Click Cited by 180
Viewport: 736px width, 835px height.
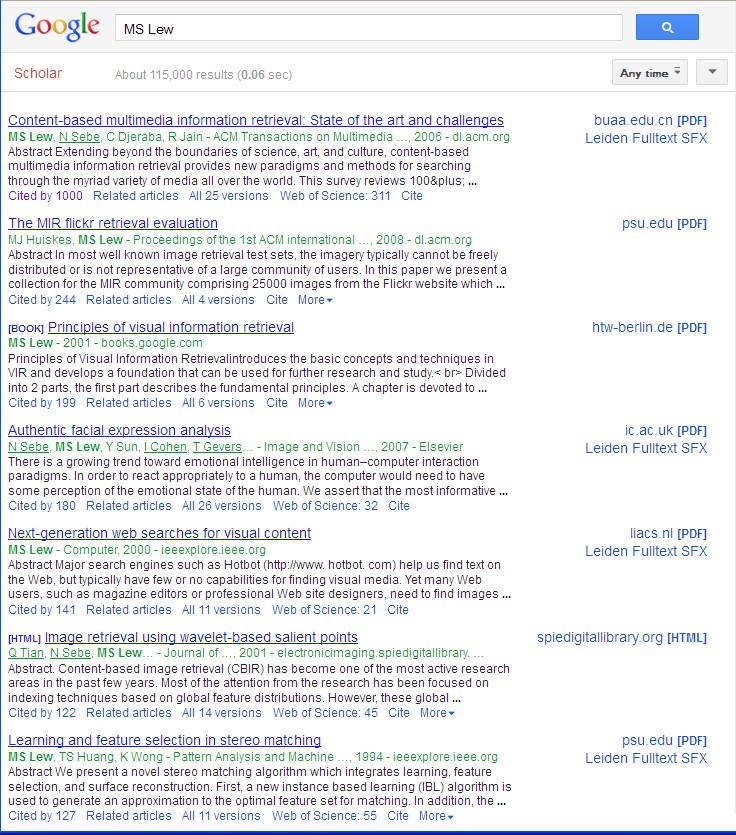(x=42, y=506)
